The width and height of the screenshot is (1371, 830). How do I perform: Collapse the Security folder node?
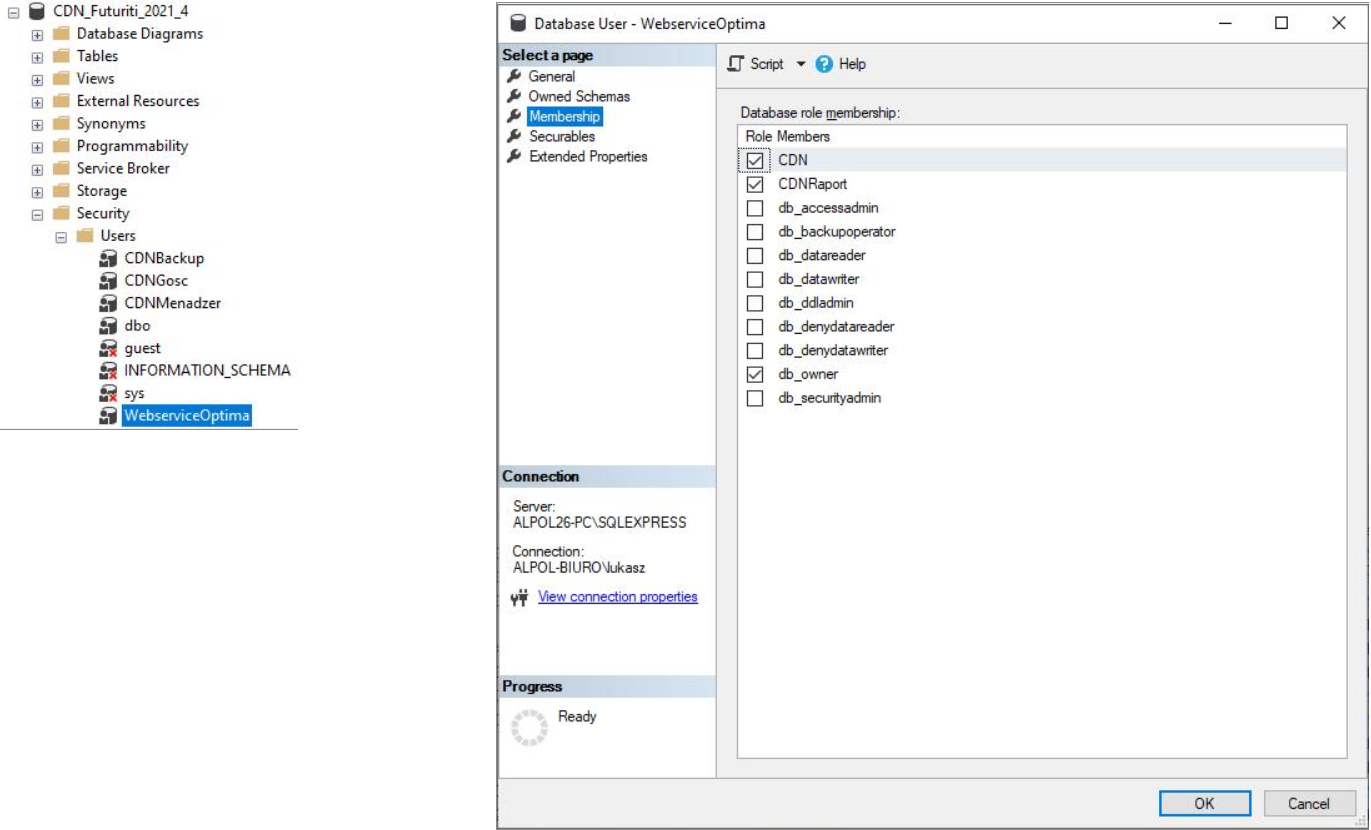coord(37,214)
